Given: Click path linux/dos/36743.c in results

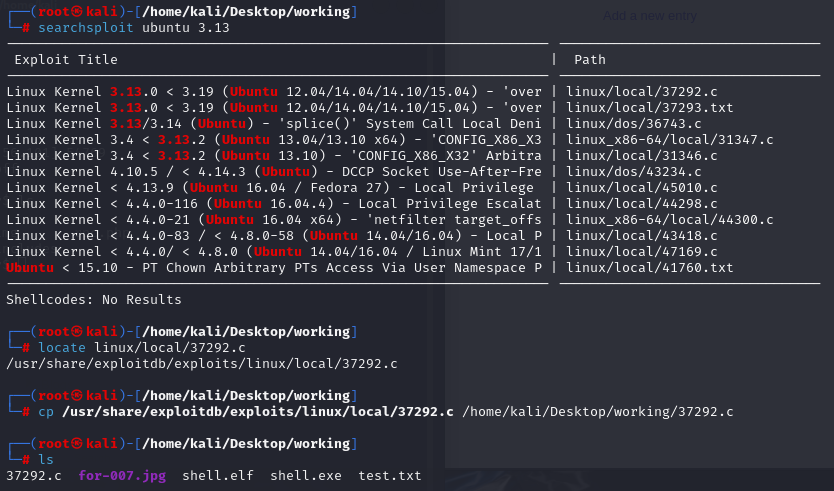Looking at the screenshot, I should (x=633, y=123).
